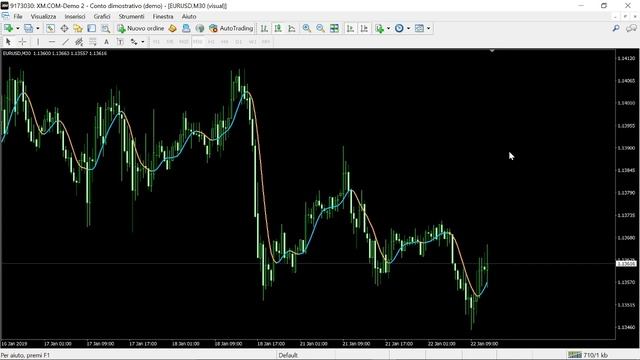The width and height of the screenshot is (640, 360).
Task: Open the Profiles toolbar icon
Action: click(28, 28)
